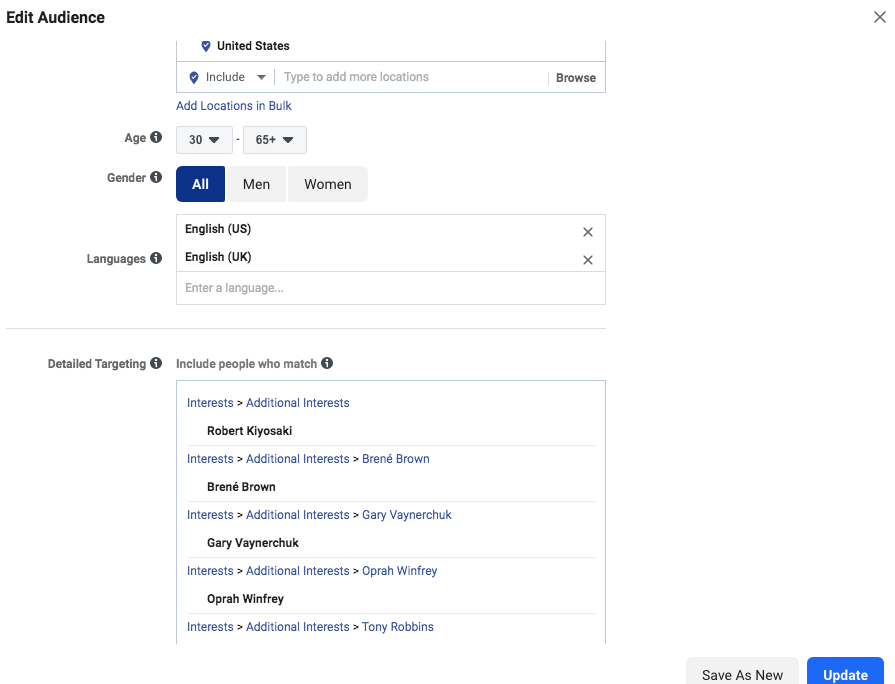Click Interests link in Tony Robbins row
Screen dimensions: 895x684
tap(210, 626)
